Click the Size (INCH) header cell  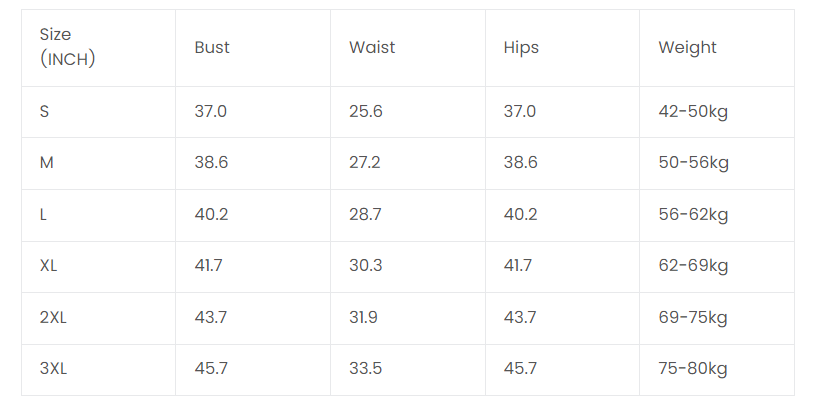[67, 47]
